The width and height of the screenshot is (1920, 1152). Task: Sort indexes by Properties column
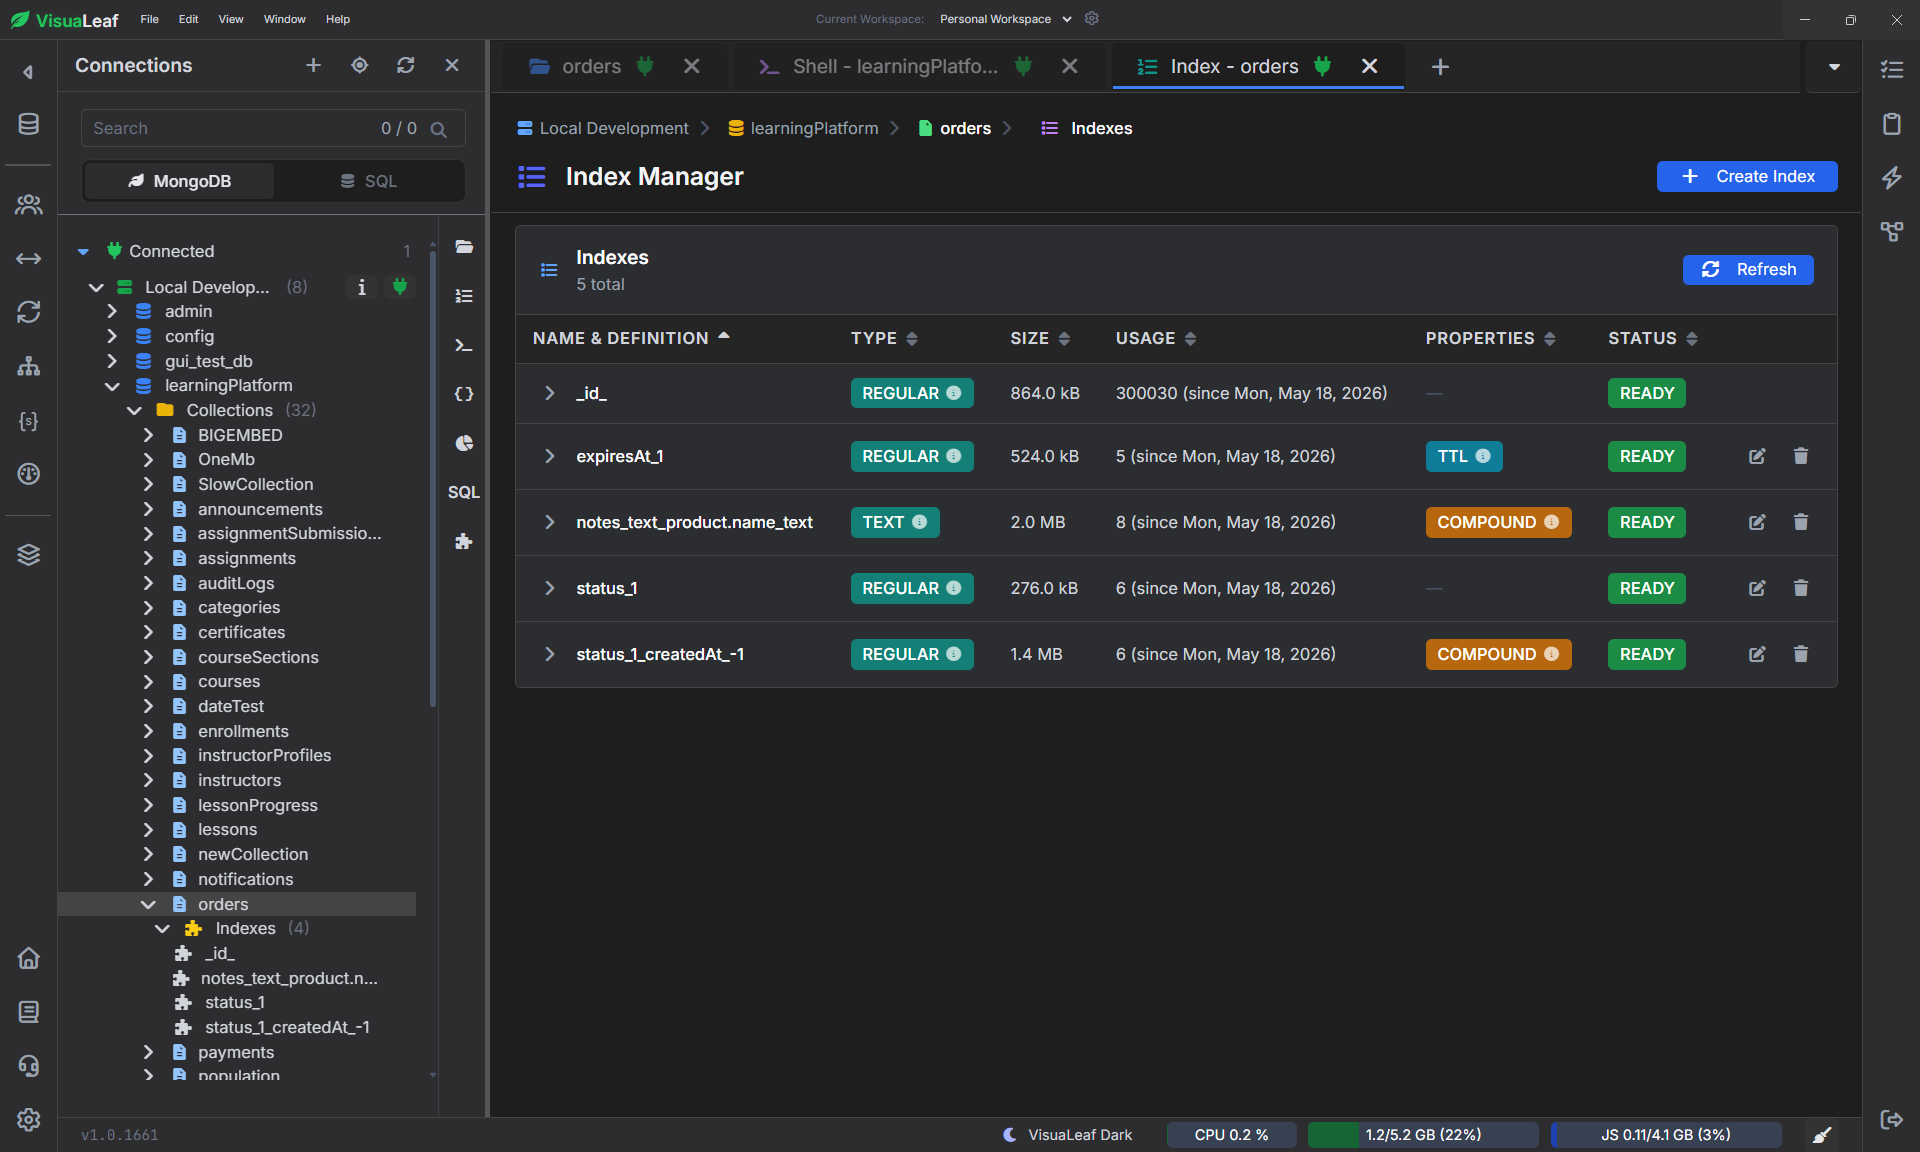pyautogui.click(x=1490, y=338)
